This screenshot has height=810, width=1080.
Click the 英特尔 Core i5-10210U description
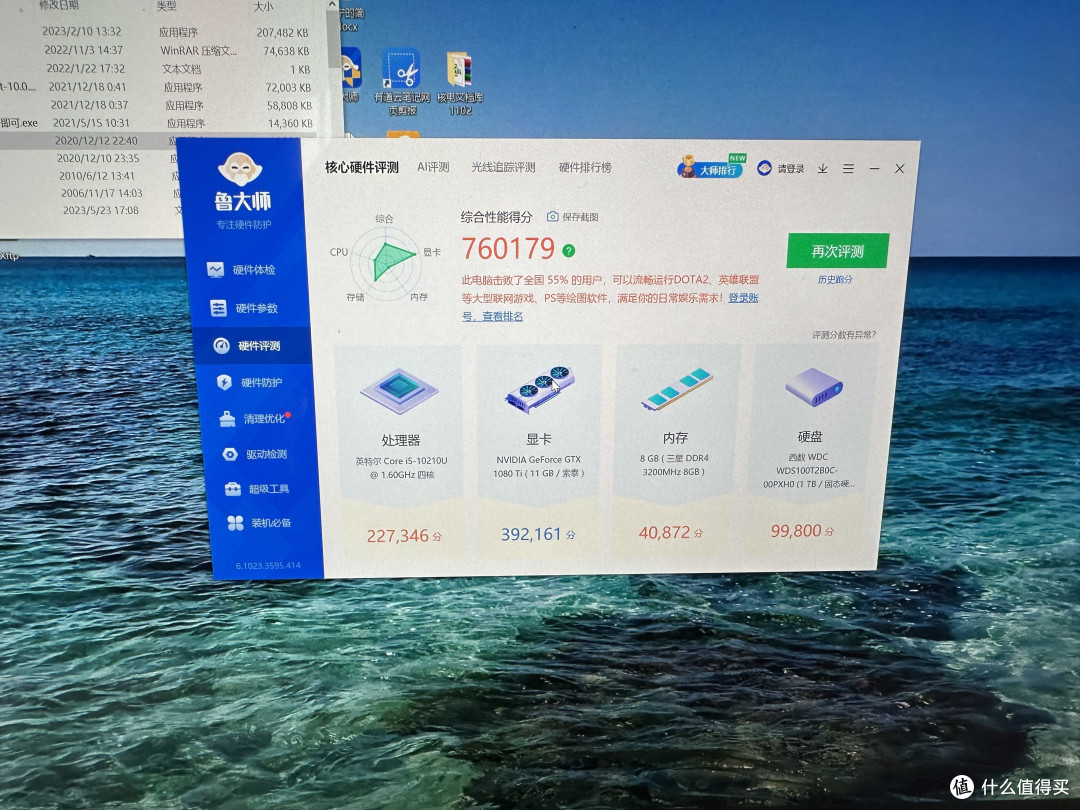point(402,468)
